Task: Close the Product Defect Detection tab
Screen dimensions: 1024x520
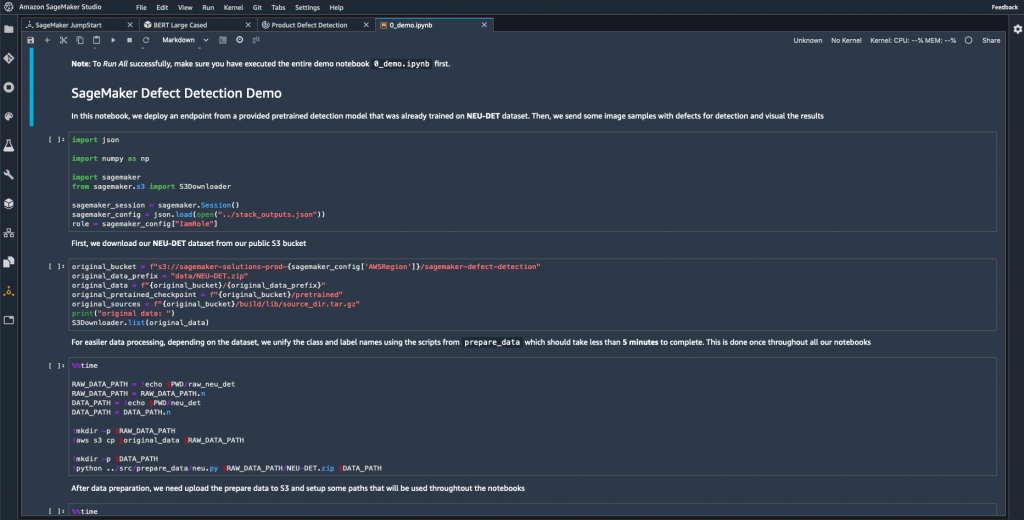Action: (x=366, y=25)
